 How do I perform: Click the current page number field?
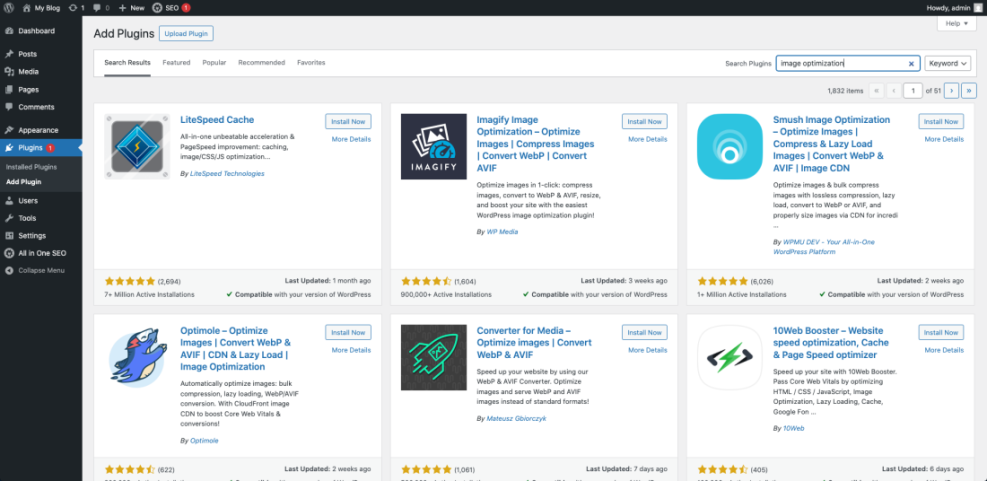[913, 91]
